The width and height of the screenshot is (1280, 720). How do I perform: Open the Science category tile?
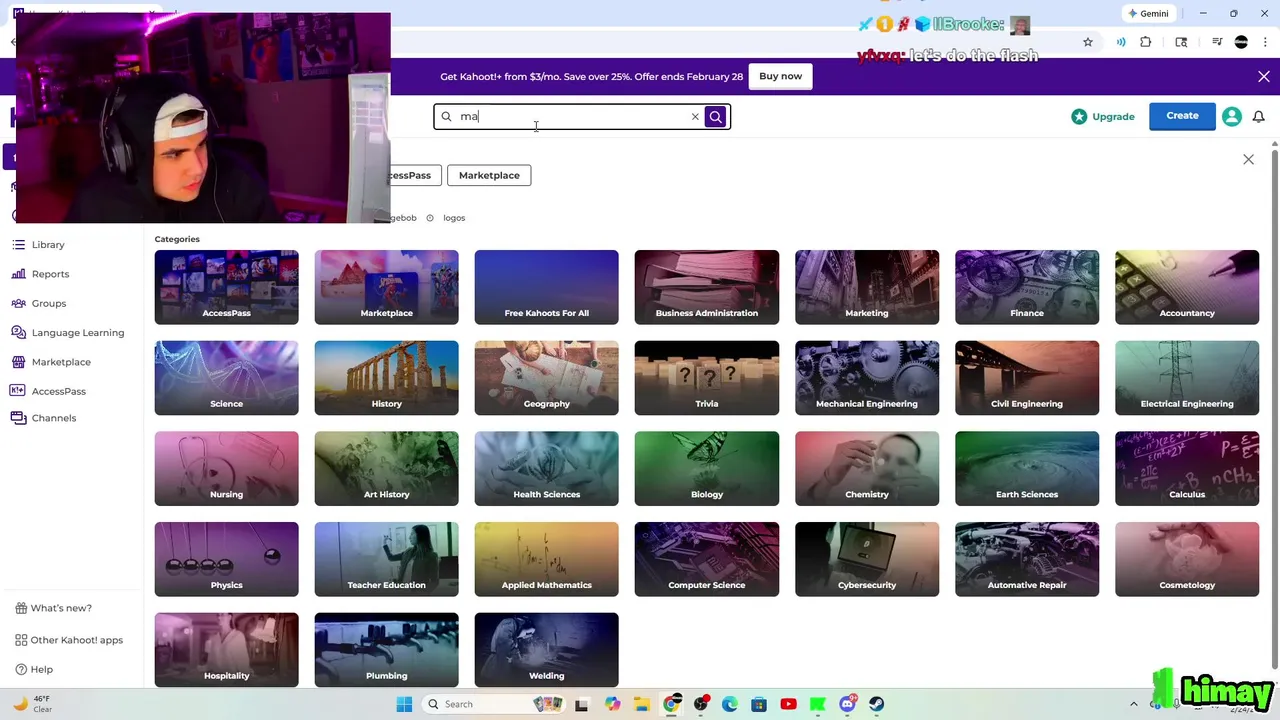226,378
